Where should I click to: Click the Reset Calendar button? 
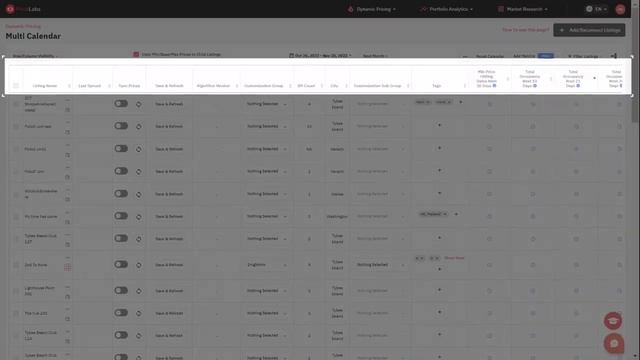(x=490, y=56)
